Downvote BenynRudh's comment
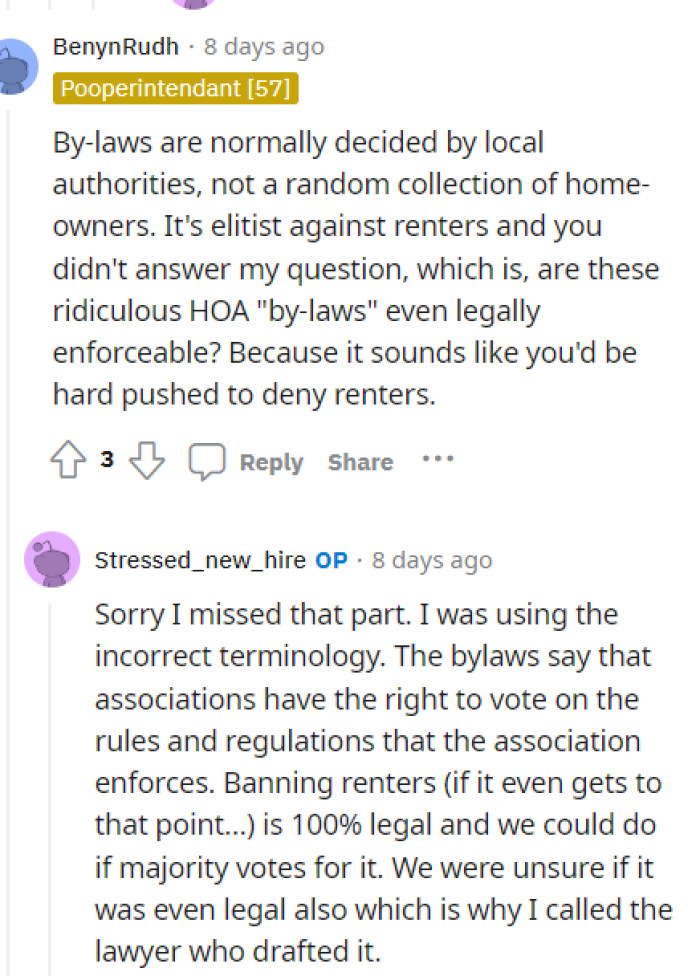This screenshot has width=700, height=976. (x=146, y=461)
